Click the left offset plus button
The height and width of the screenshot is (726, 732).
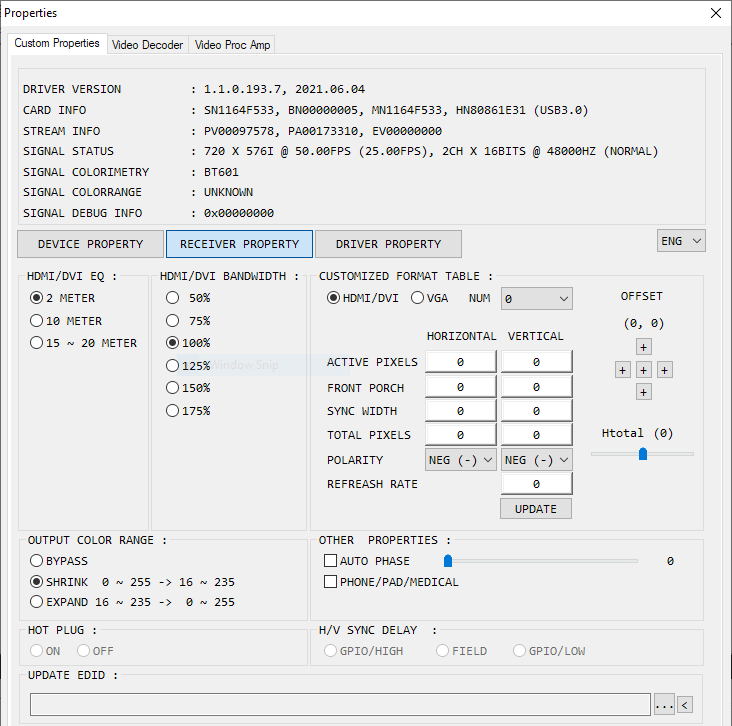(622, 370)
